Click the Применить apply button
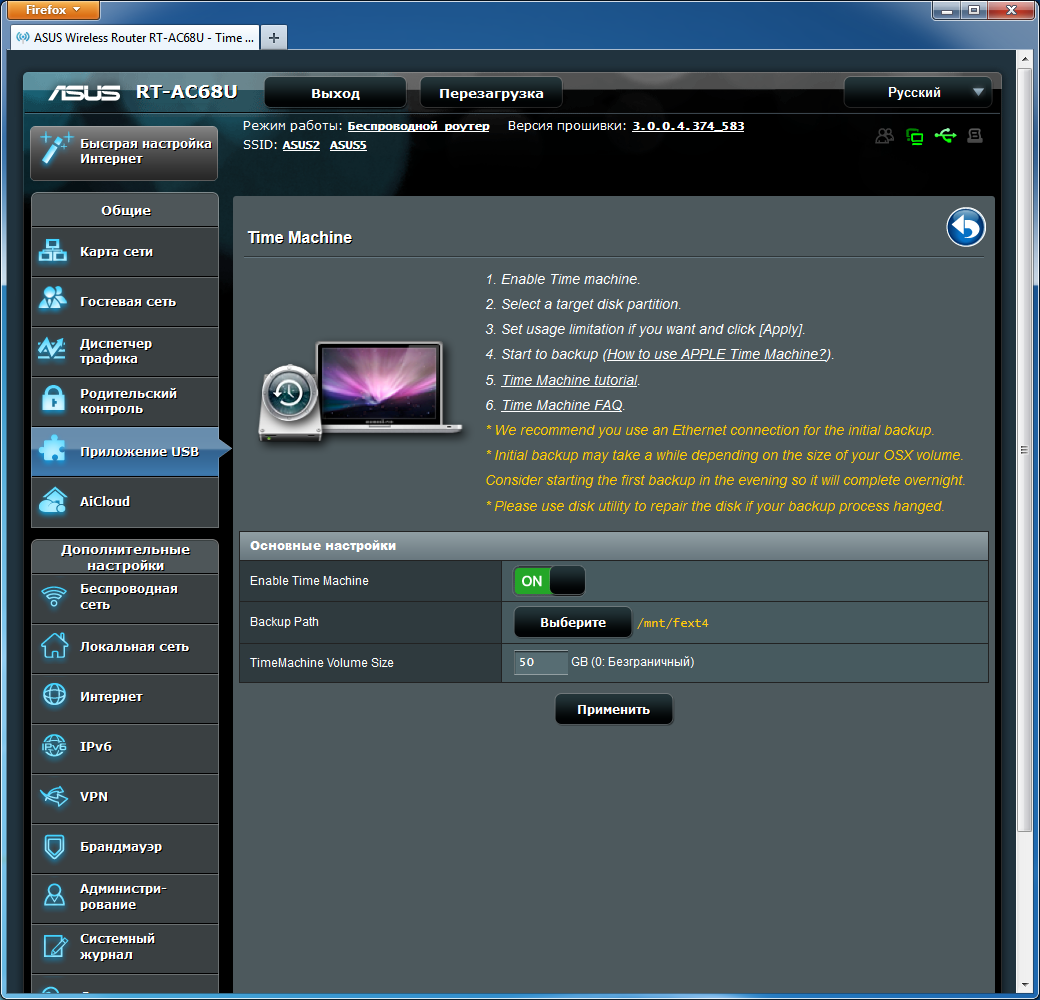 click(614, 710)
